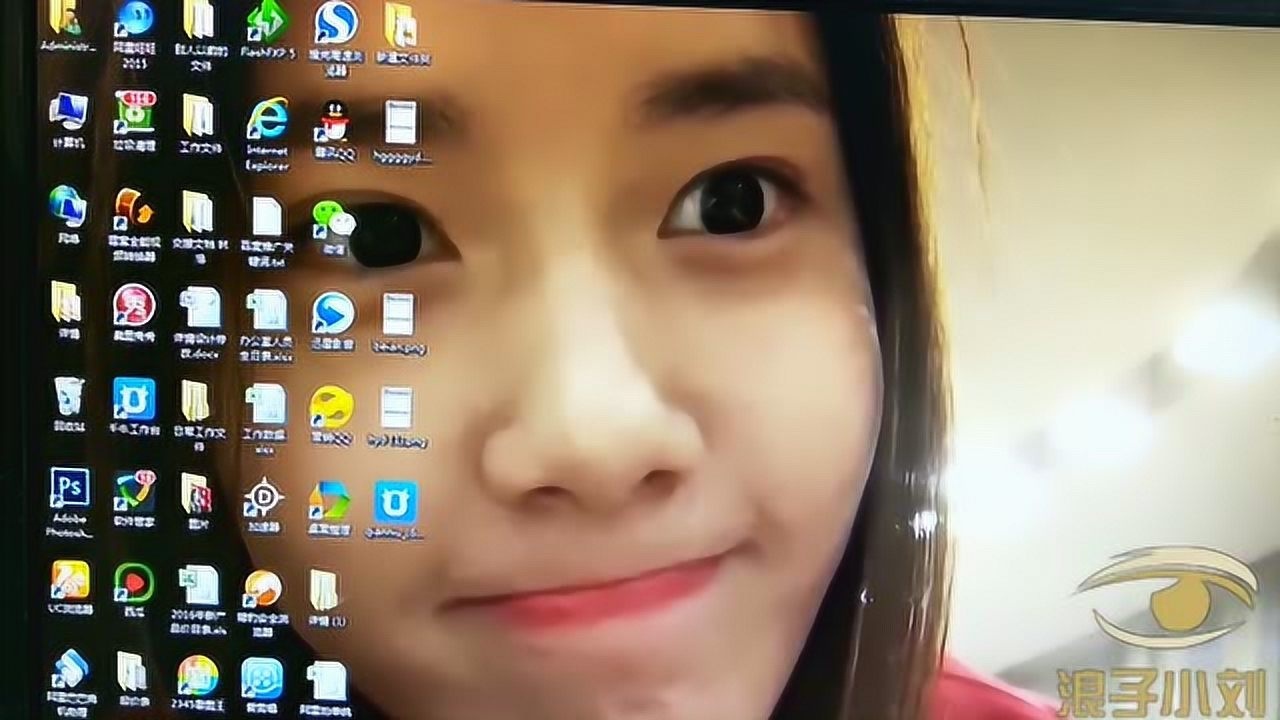The image size is (1280, 720).
Task: Launch the blue Xunlei video bird icon
Action: pos(333,313)
